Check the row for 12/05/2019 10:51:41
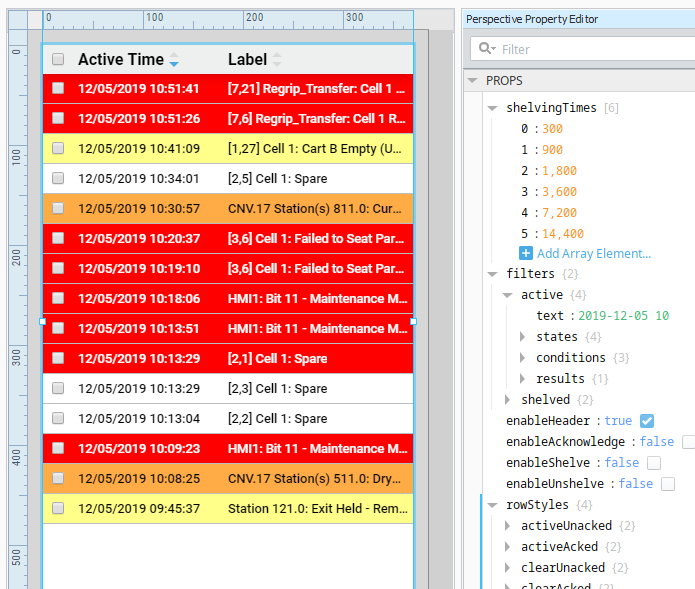Screen dimensions: 695x589 [x=58, y=88]
